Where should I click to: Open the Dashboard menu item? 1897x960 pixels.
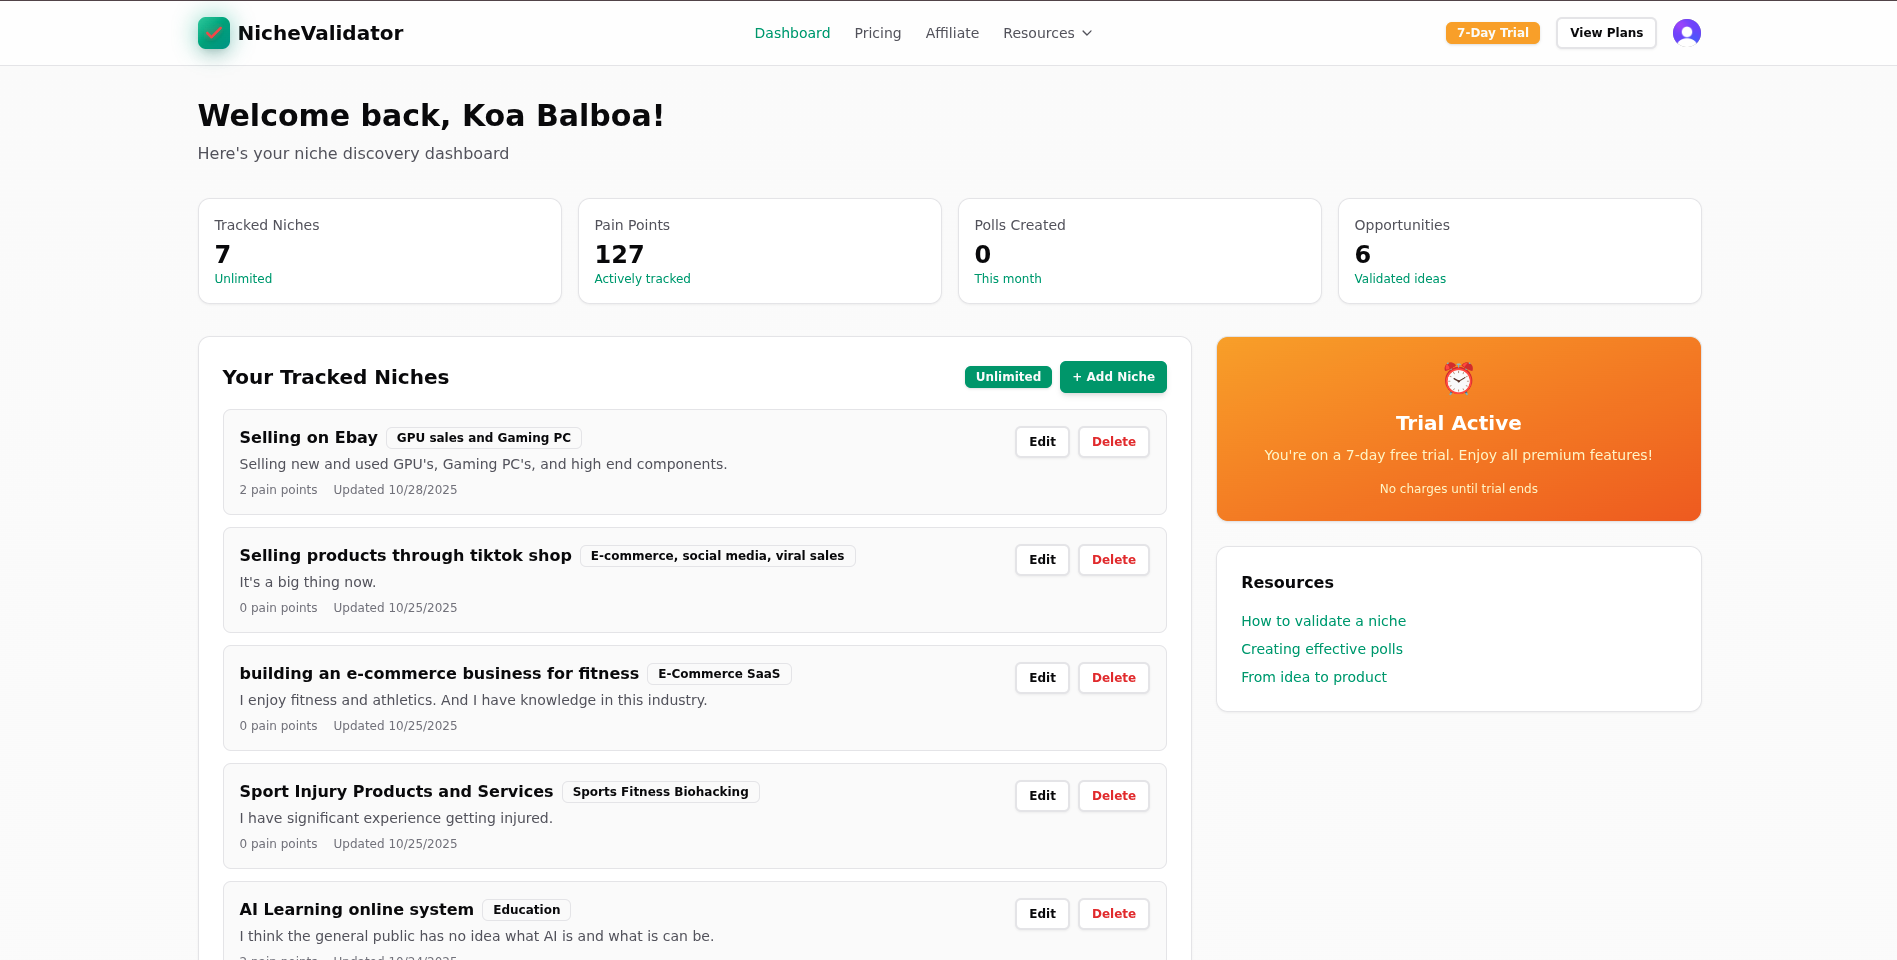[x=792, y=32]
